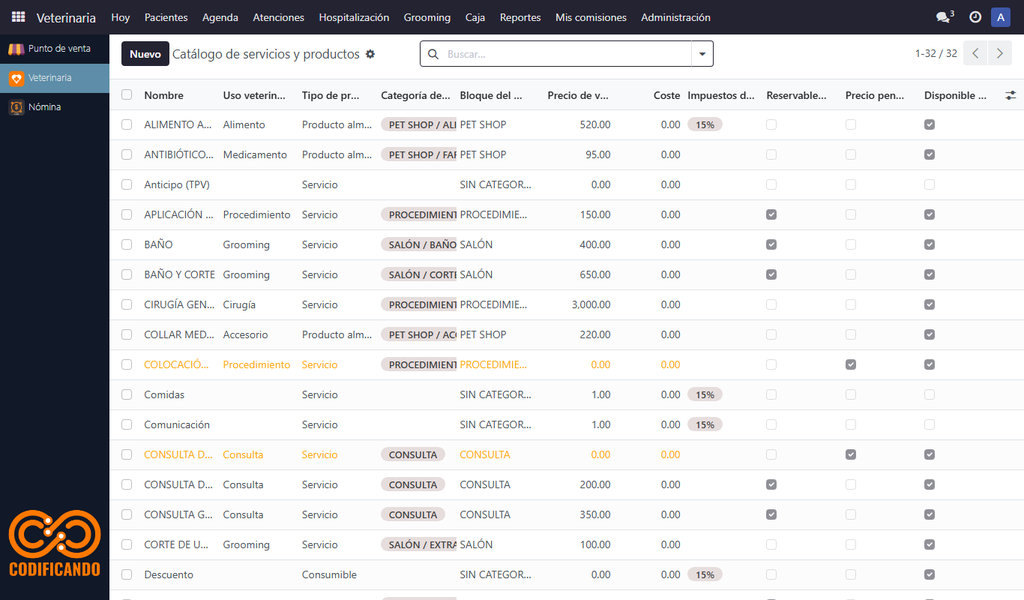1024x600 pixels.
Task: Click the 3,000.00 price cell
Action: (591, 305)
